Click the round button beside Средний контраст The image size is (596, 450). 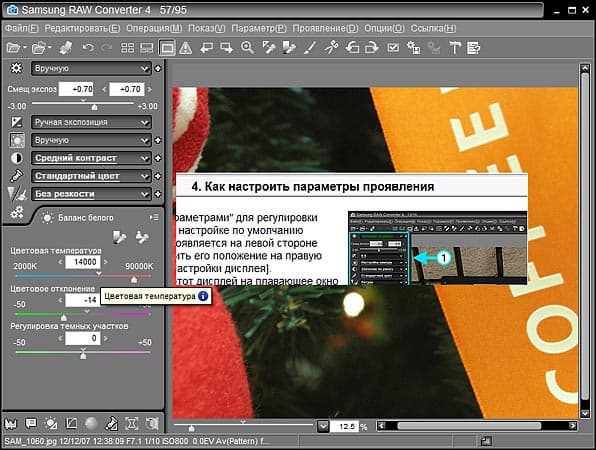tap(158, 158)
